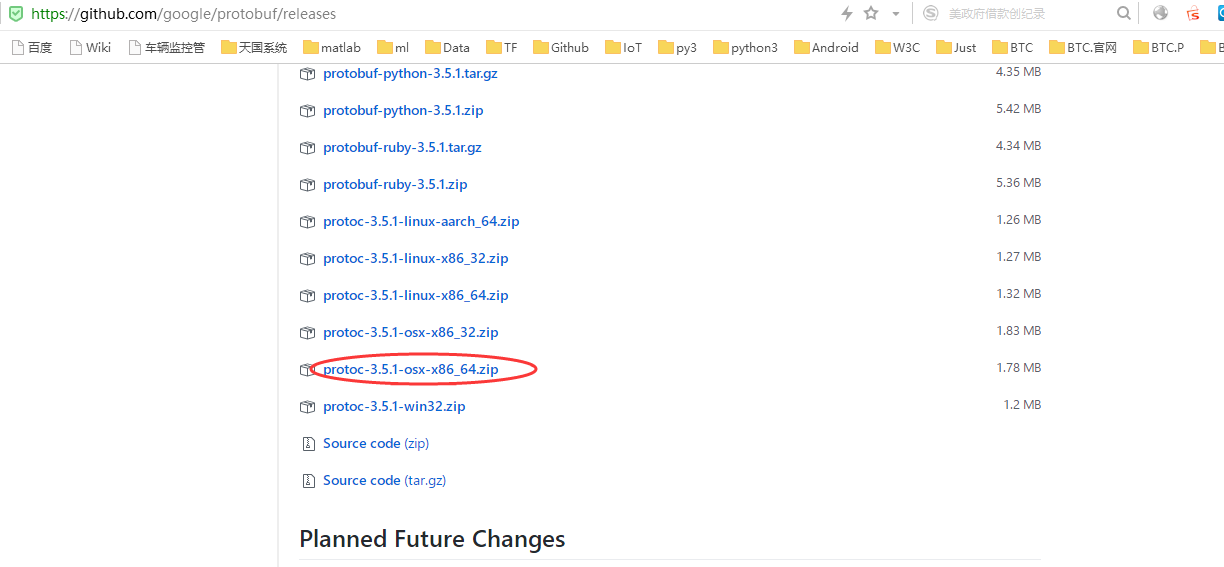This screenshot has height=567, width=1224.
Task: Click the 1.32 MB file size
Action: [x=1018, y=293]
